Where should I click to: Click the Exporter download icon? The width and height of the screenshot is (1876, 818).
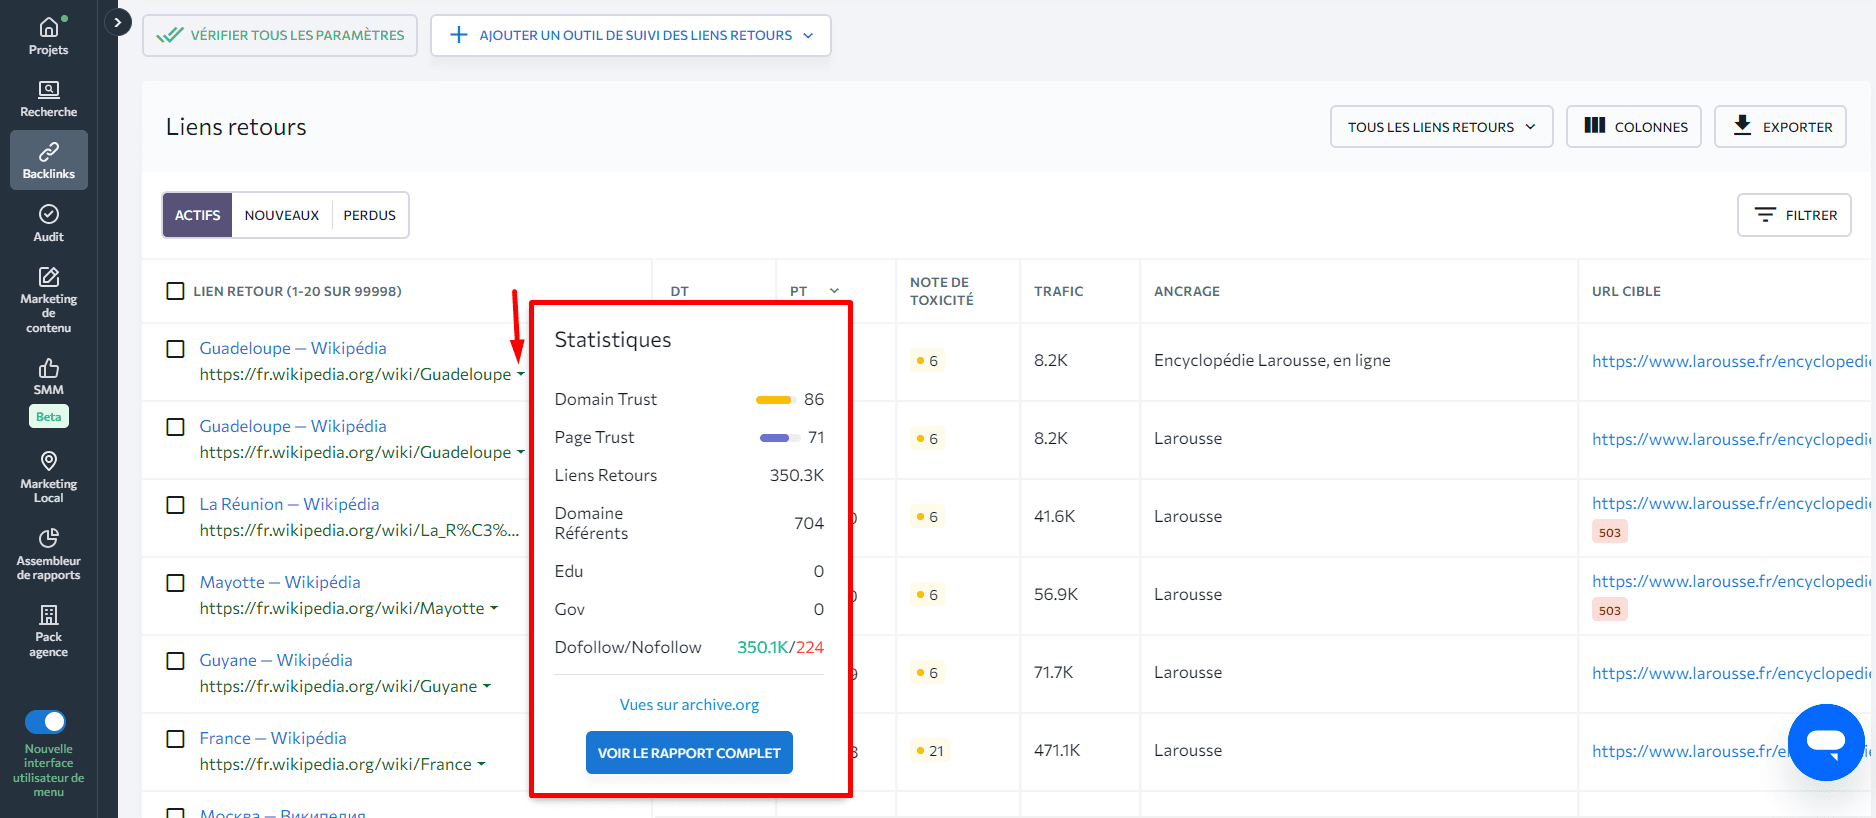(1742, 126)
